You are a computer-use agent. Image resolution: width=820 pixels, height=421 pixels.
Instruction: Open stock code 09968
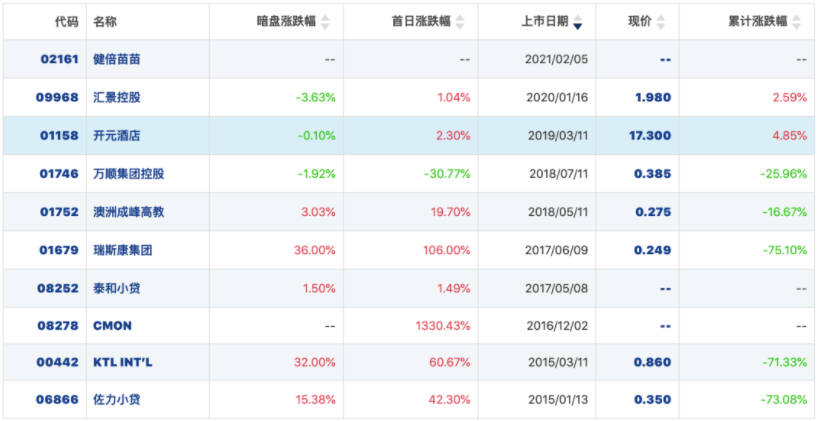[x=58, y=97]
